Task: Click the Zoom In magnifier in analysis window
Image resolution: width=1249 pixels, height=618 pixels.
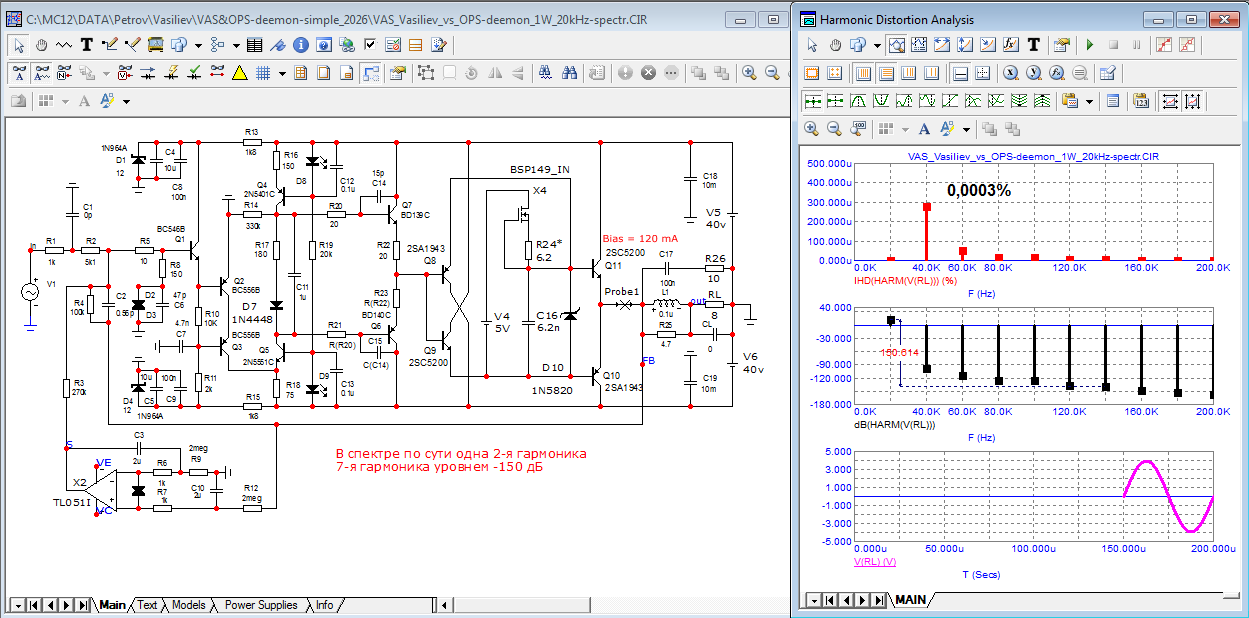Action: tap(812, 129)
